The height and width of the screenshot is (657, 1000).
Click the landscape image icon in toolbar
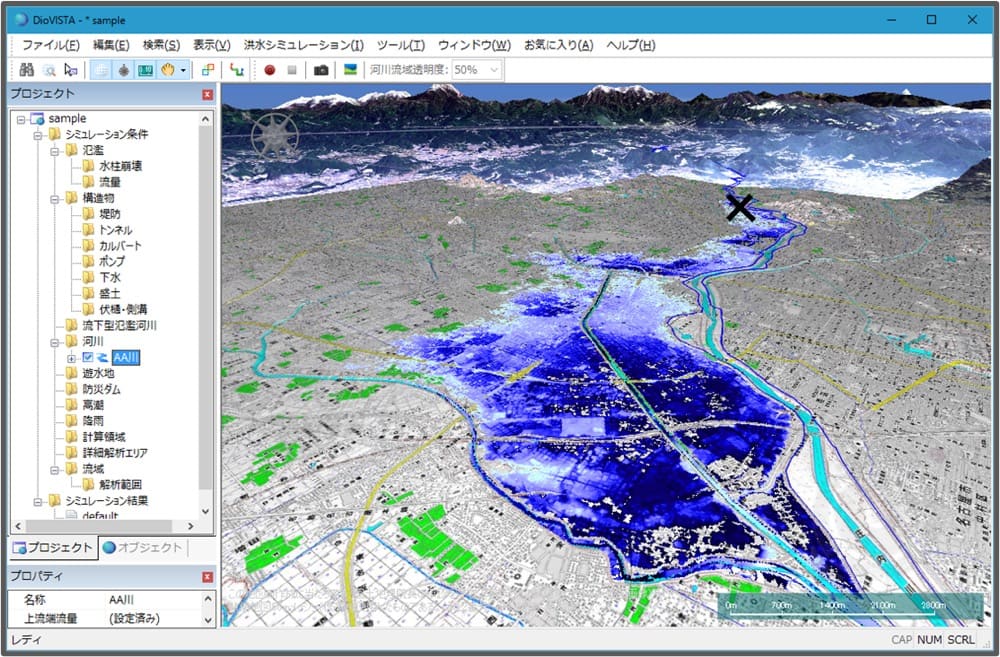[350, 70]
